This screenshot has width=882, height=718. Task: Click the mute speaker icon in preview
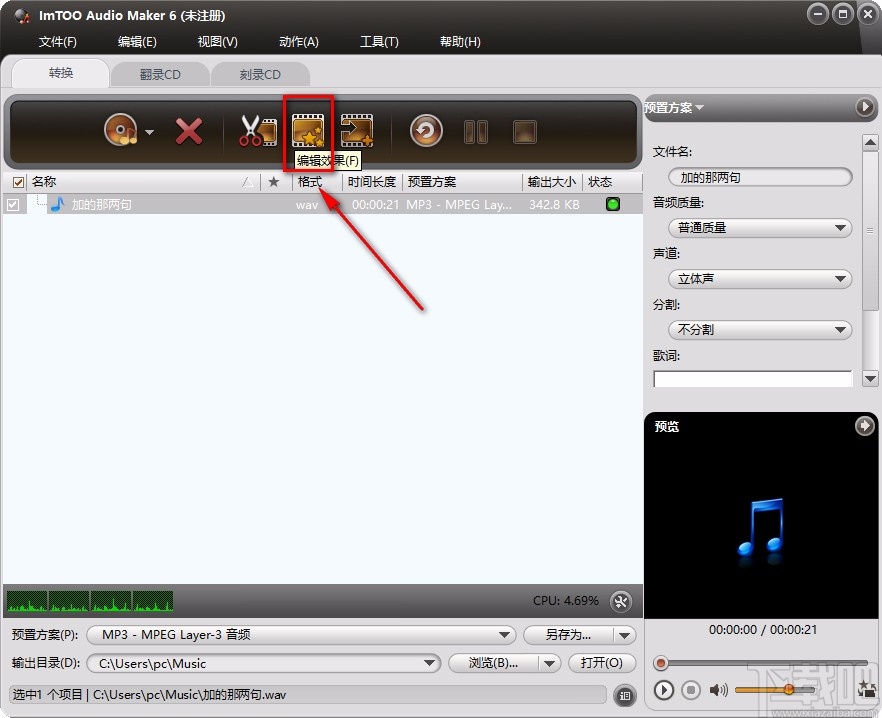pos(716,690)
